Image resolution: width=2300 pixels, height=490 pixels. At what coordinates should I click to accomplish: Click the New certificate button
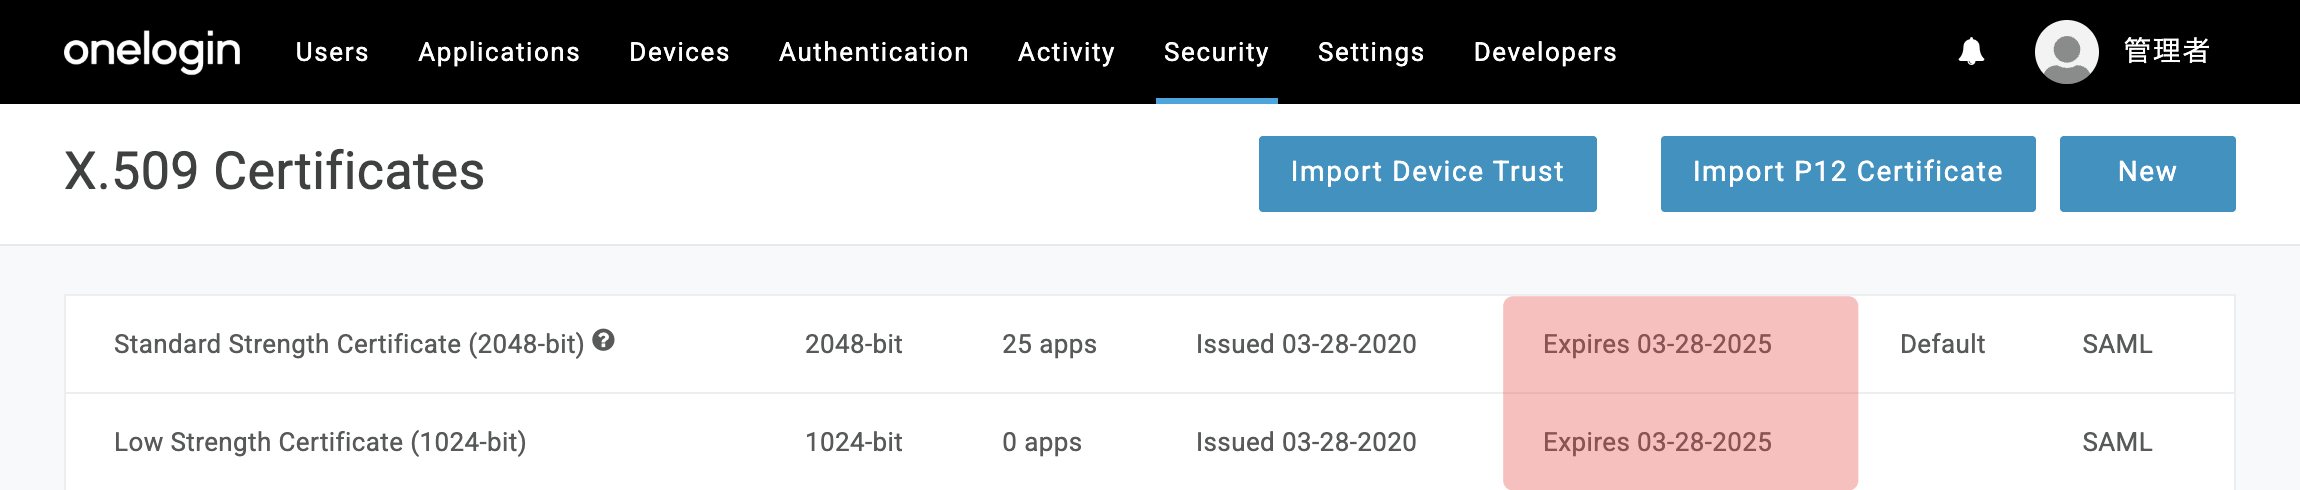coord(2147,173)
